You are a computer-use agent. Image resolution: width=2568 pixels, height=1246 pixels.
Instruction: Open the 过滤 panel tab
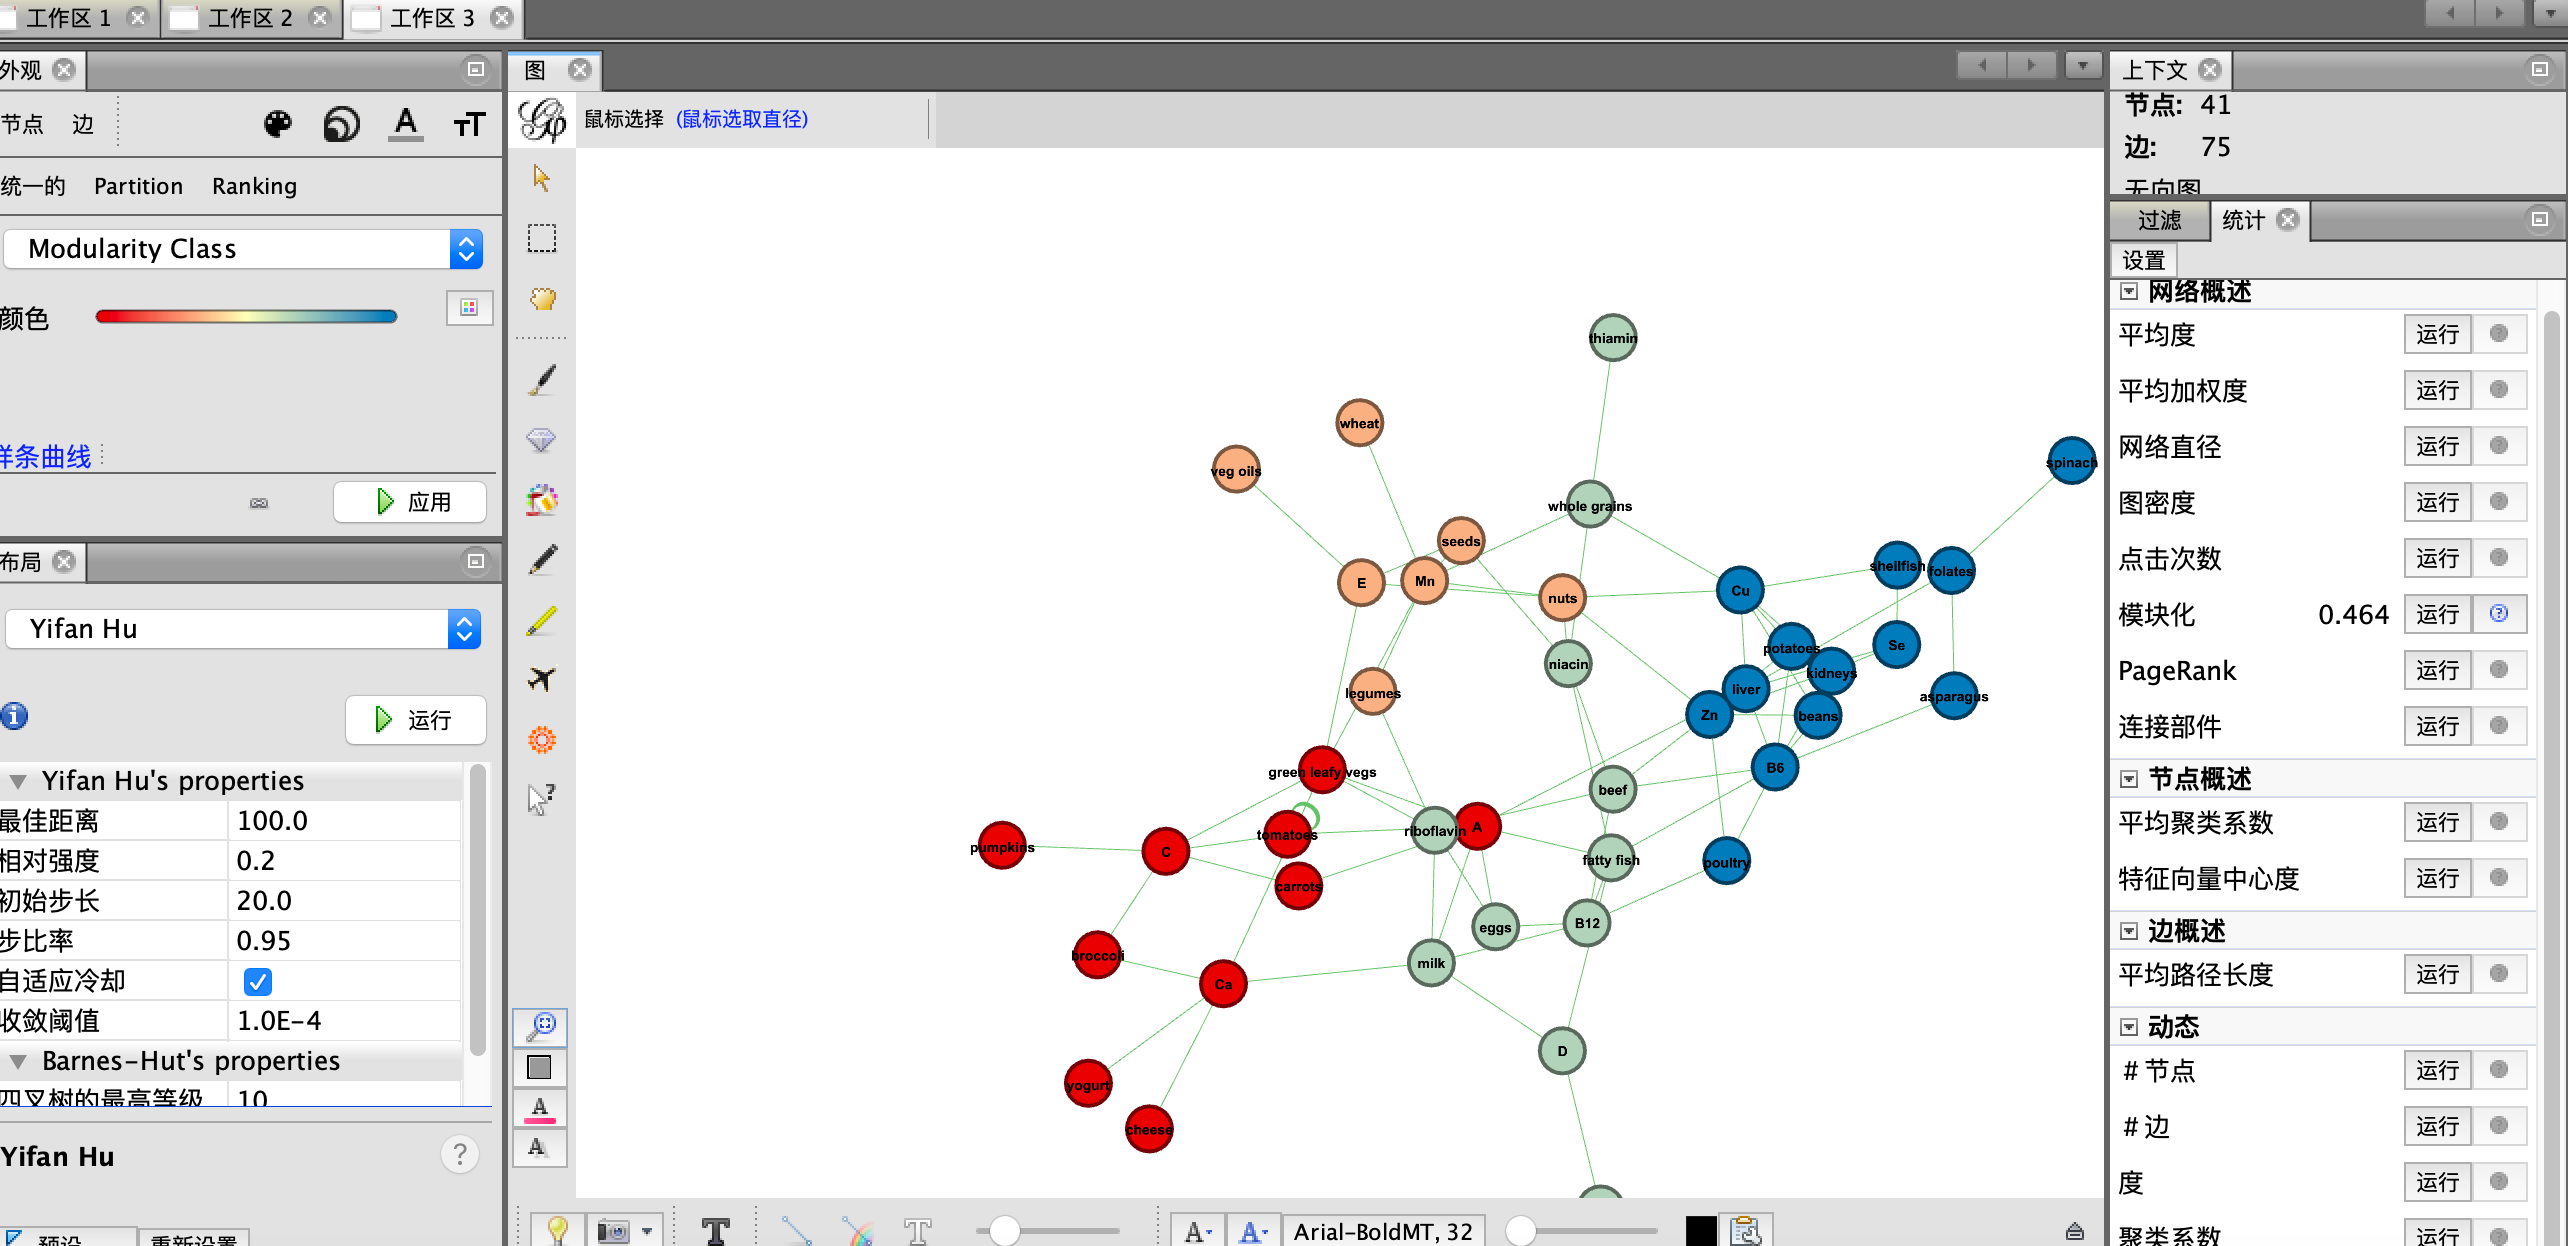click(x=2159, y=220)
